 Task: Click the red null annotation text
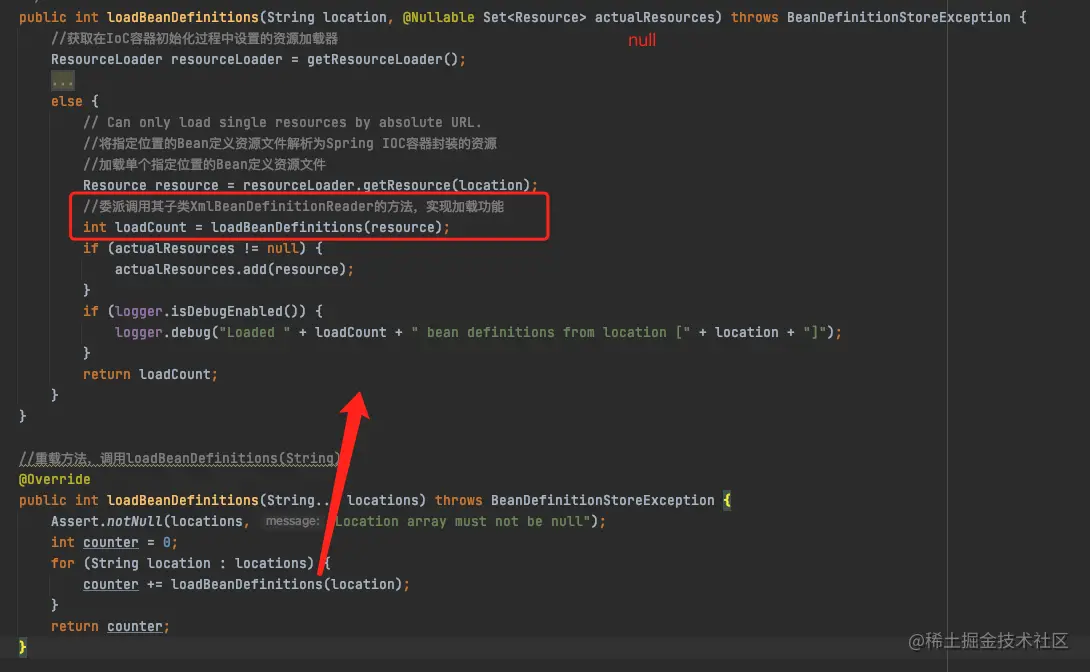[640, 40]
